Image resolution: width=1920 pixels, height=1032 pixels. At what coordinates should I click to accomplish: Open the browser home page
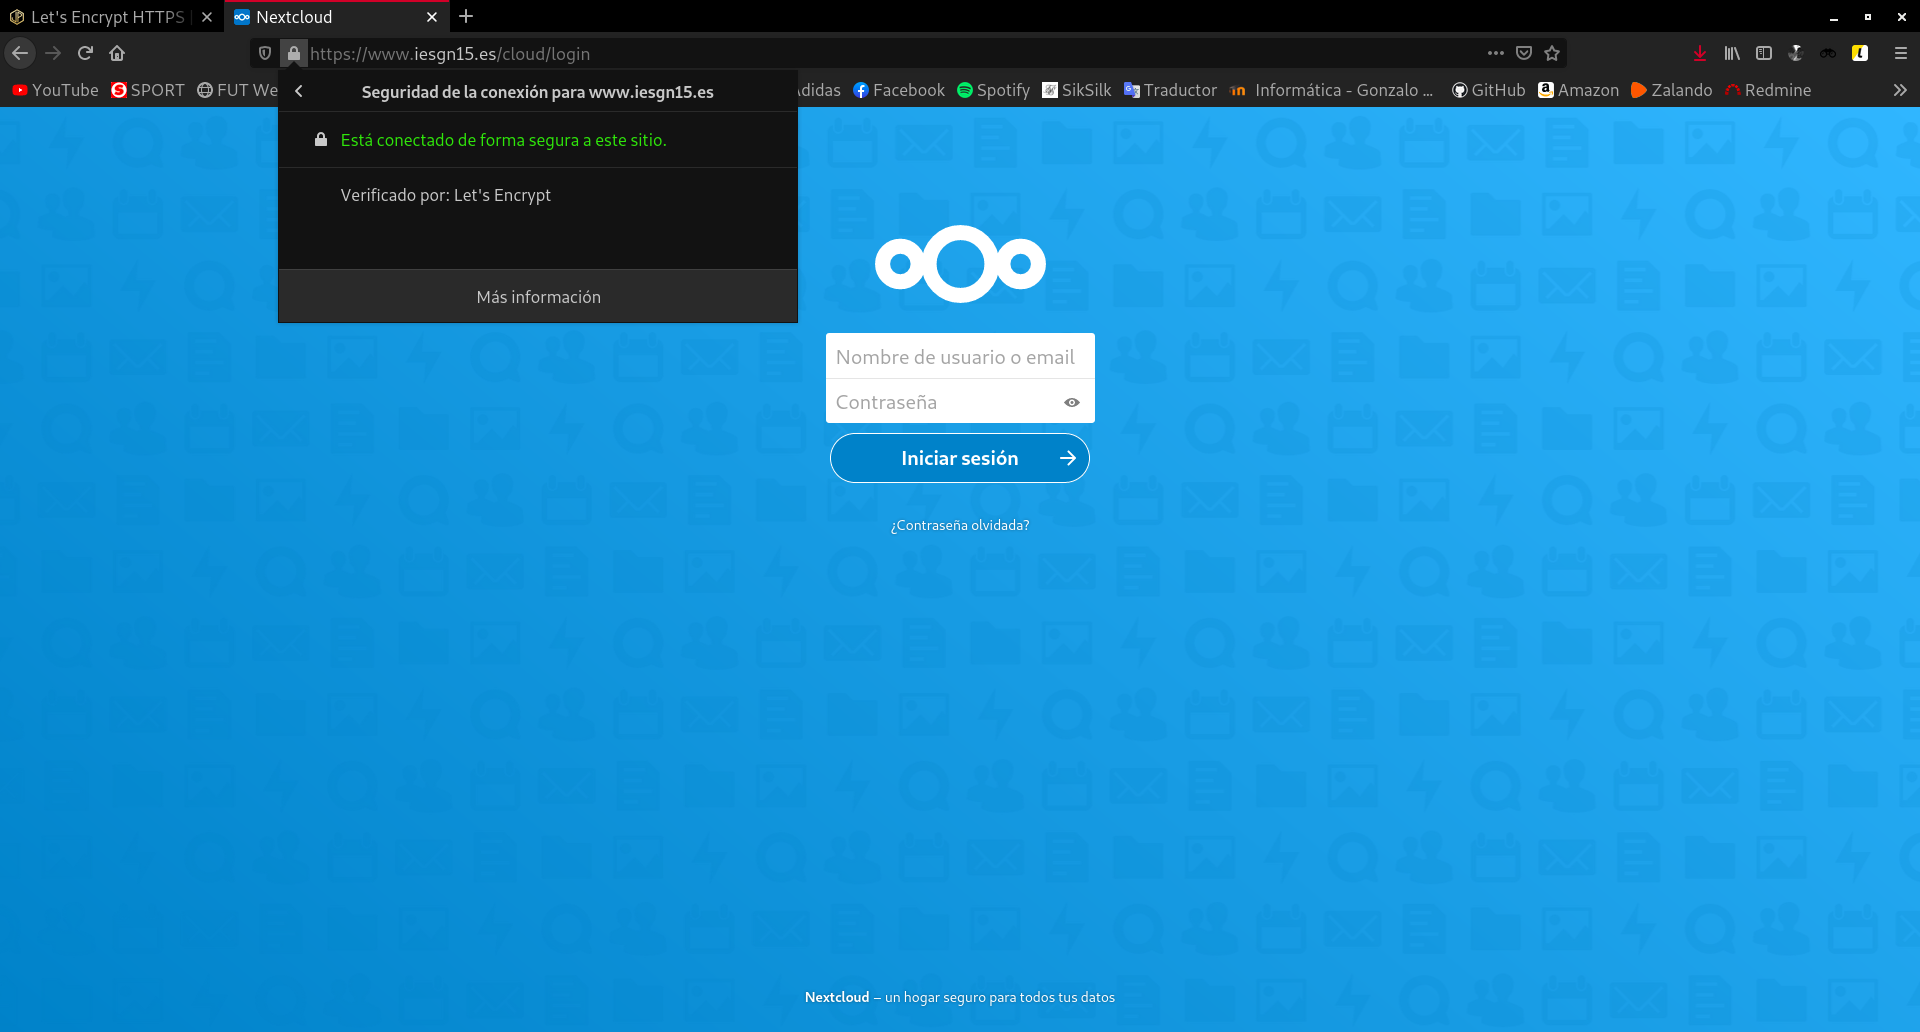[x=117, y=53]
